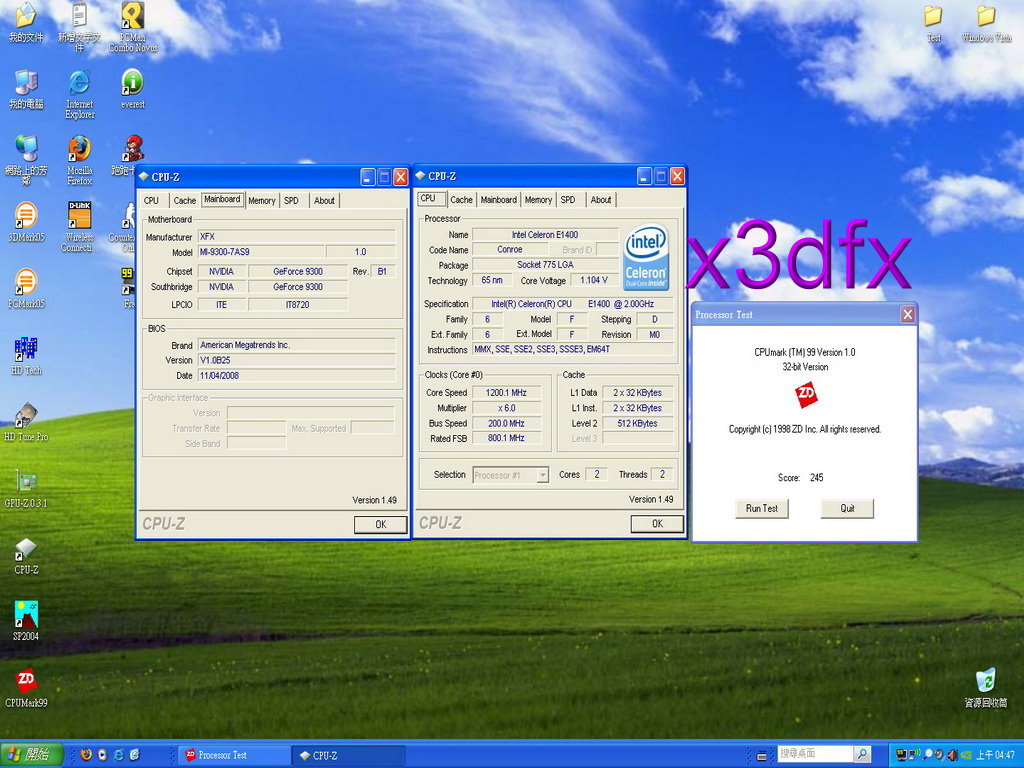Click OK in the Processor CPU-Z window
1024x768 pixels.
pyautogui.click(x=657, y=523)
